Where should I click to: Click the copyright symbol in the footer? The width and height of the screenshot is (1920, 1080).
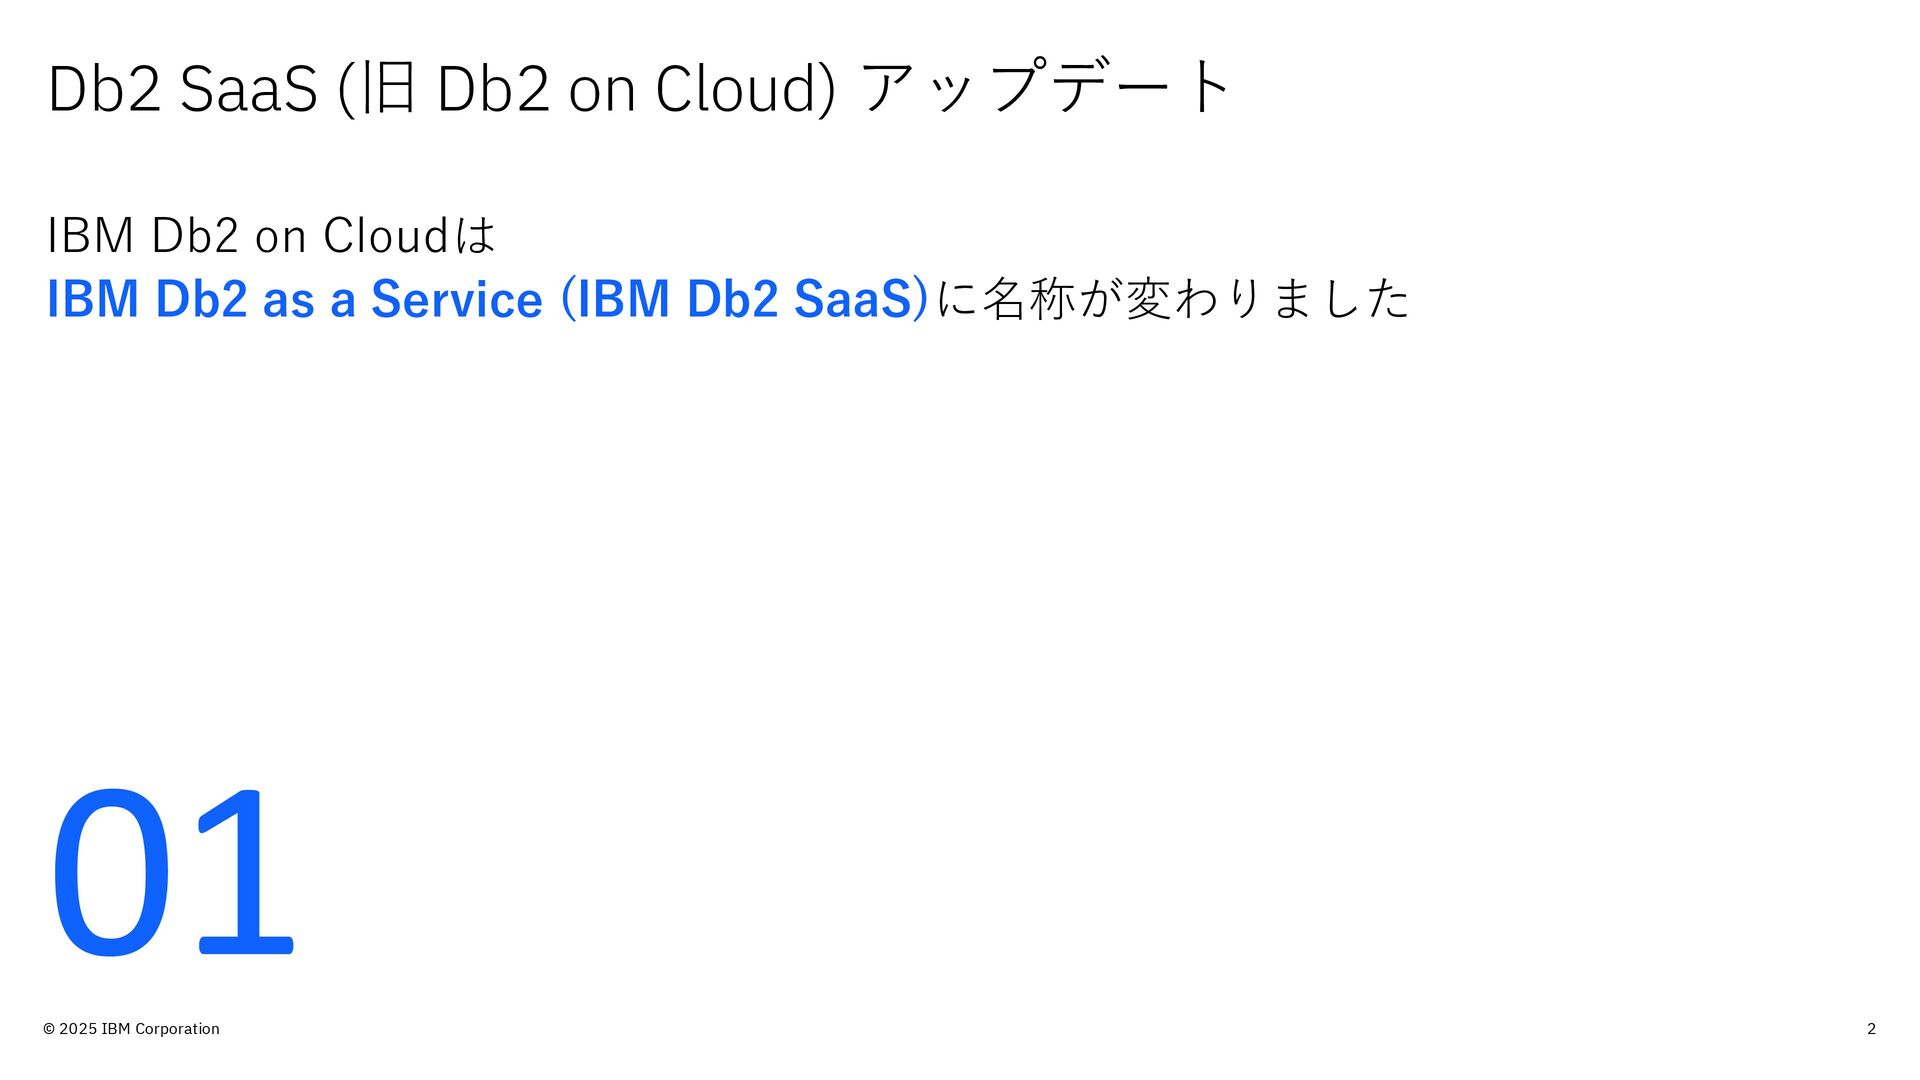click(x=49, y=1029)
